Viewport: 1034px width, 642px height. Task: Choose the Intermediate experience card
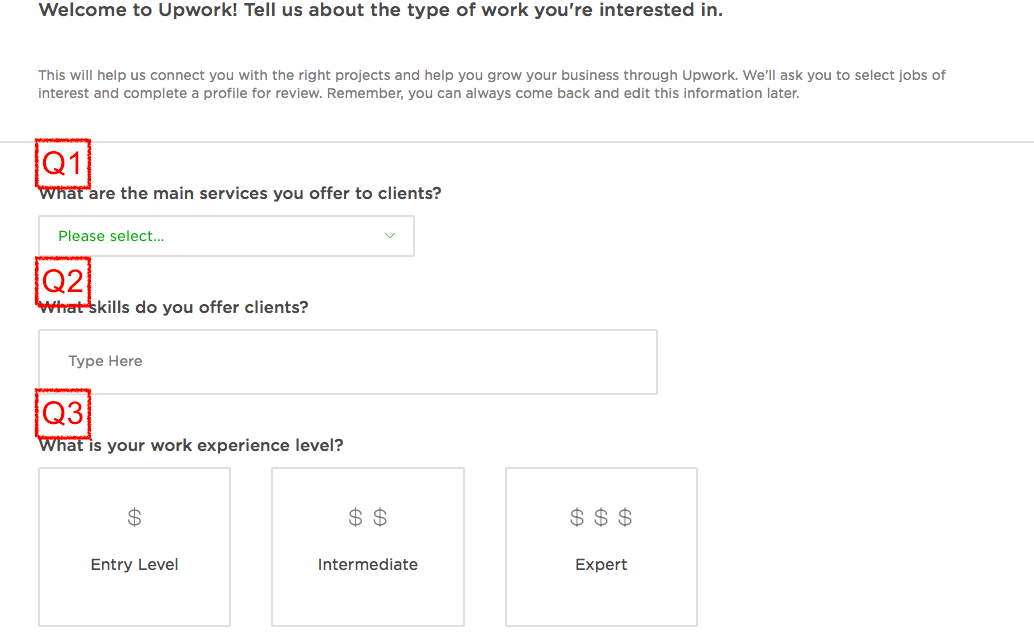(x=367, y=546)
